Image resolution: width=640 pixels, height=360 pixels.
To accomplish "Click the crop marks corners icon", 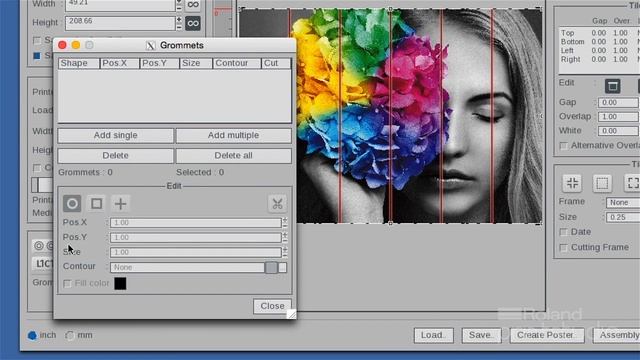I will click(572, 183).
